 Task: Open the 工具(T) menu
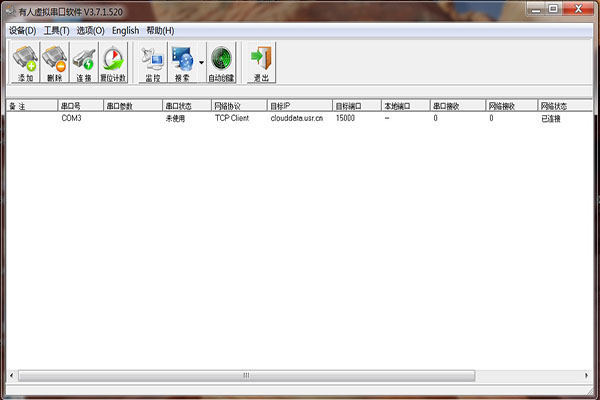tap(56, 31)
